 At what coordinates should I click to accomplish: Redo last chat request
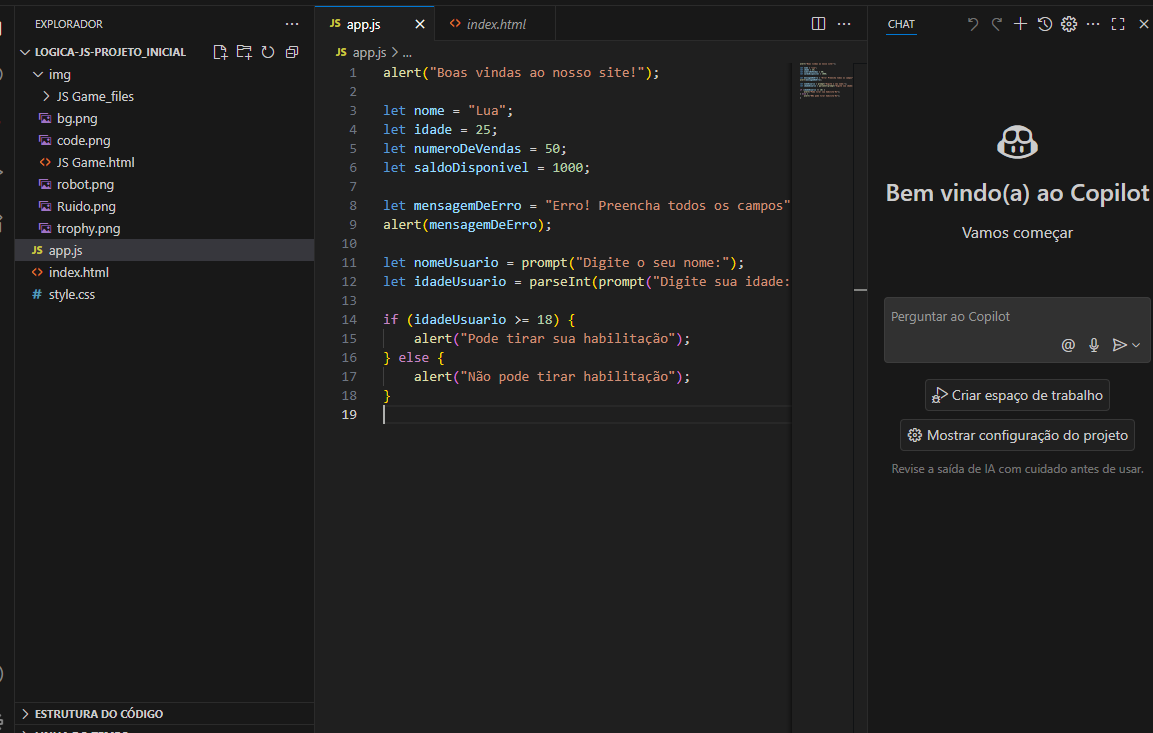click(996, 24)
